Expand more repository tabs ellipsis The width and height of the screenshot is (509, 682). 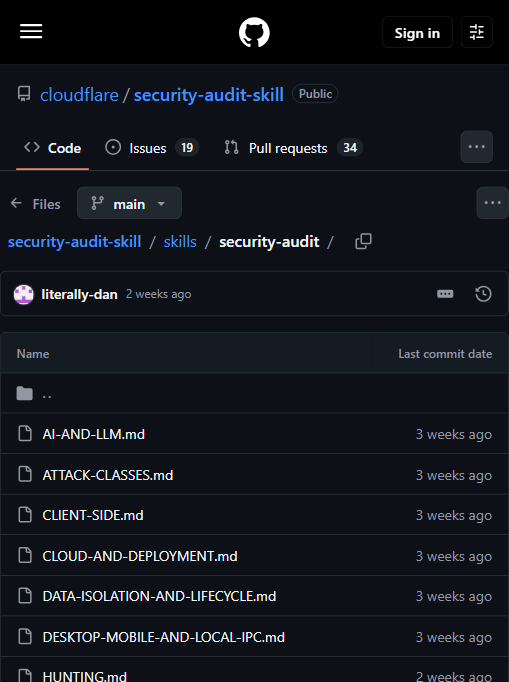[x=477, y=147]
